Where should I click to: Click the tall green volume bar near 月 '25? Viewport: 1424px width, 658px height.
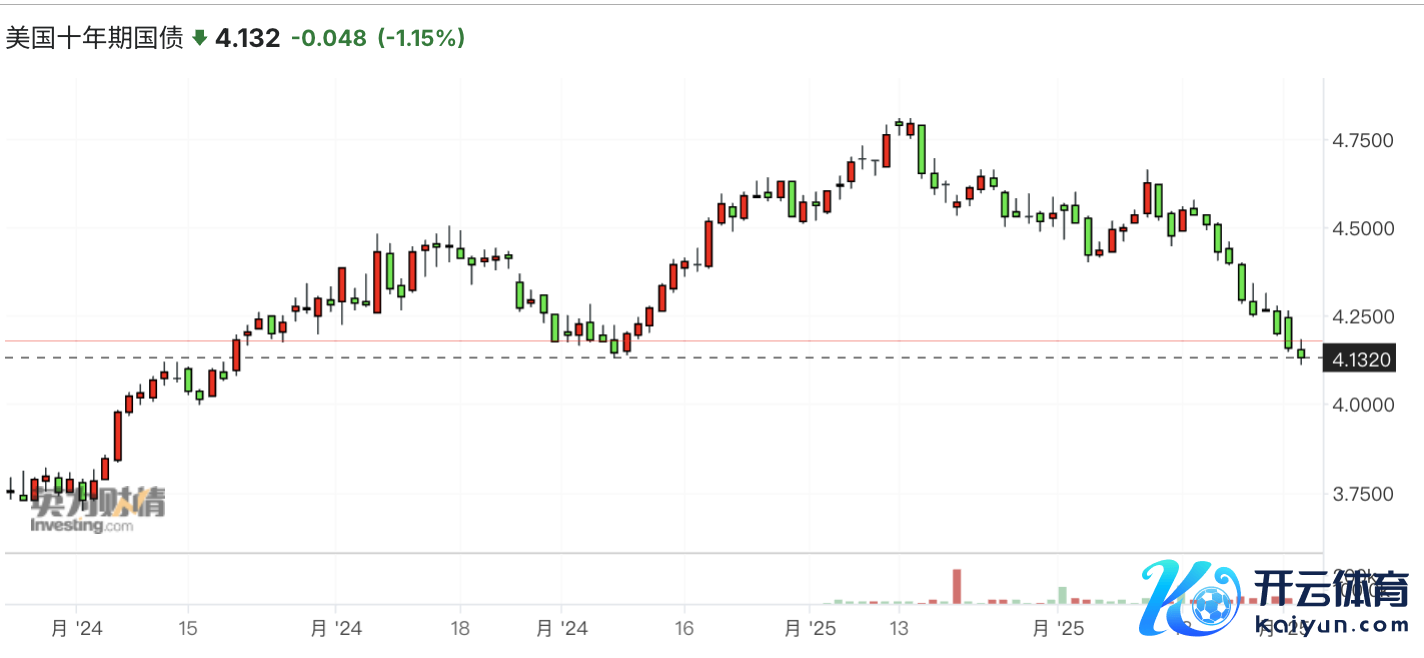click(1062, 594)
